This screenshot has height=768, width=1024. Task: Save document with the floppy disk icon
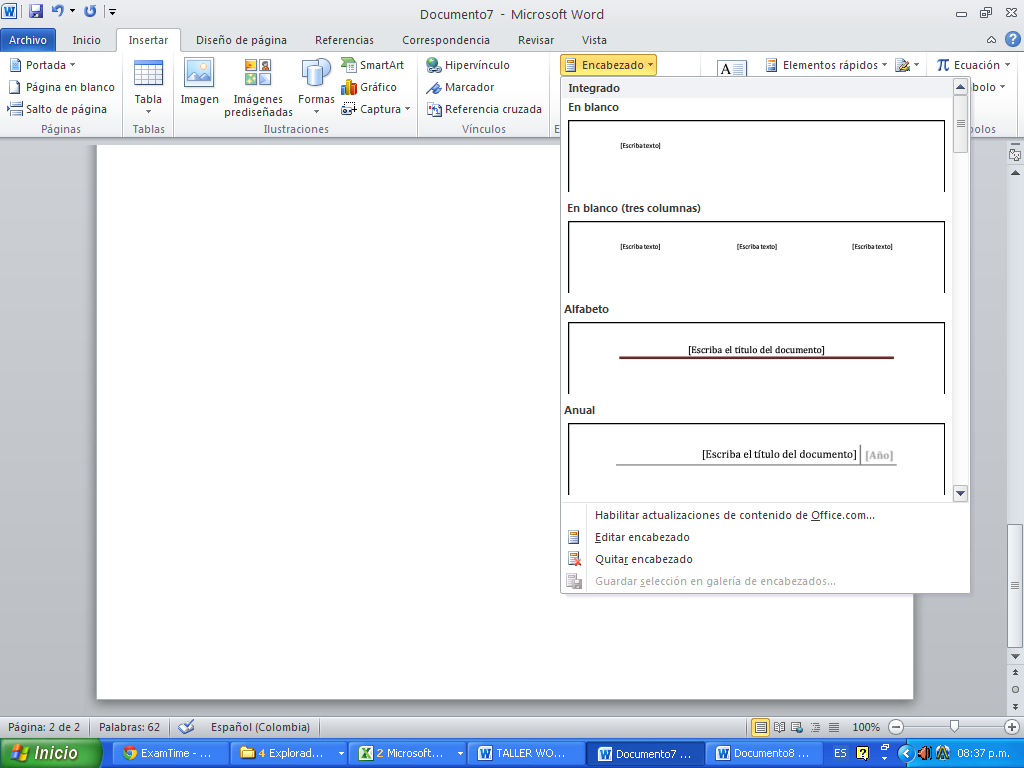36,12
